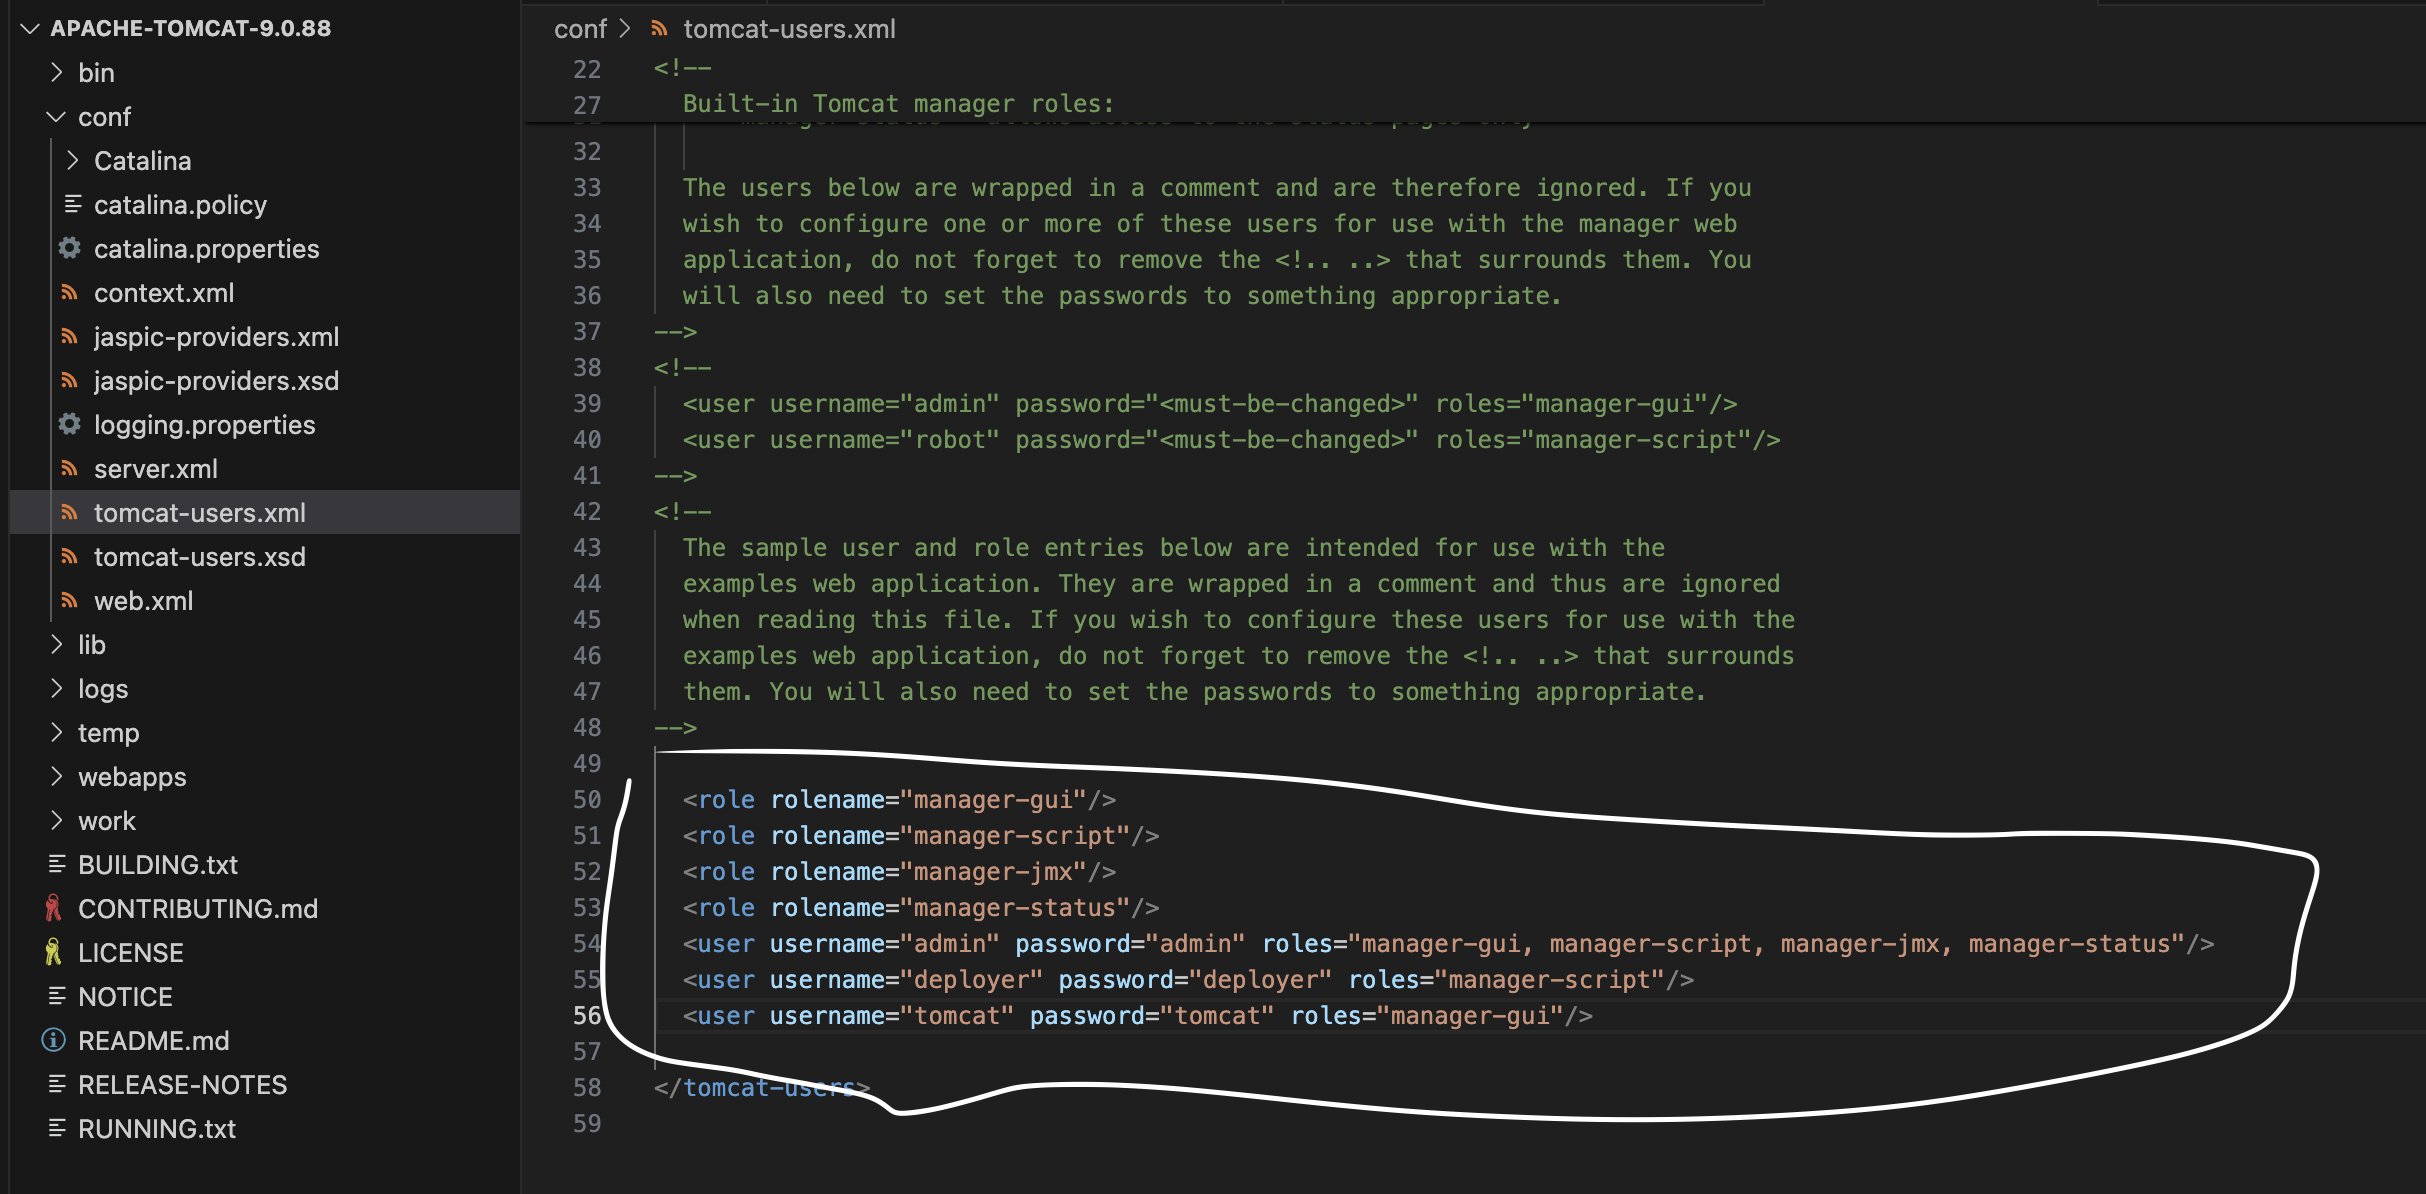
Task: Click username="admin" on line 54
Action: (x=885, y=943)
